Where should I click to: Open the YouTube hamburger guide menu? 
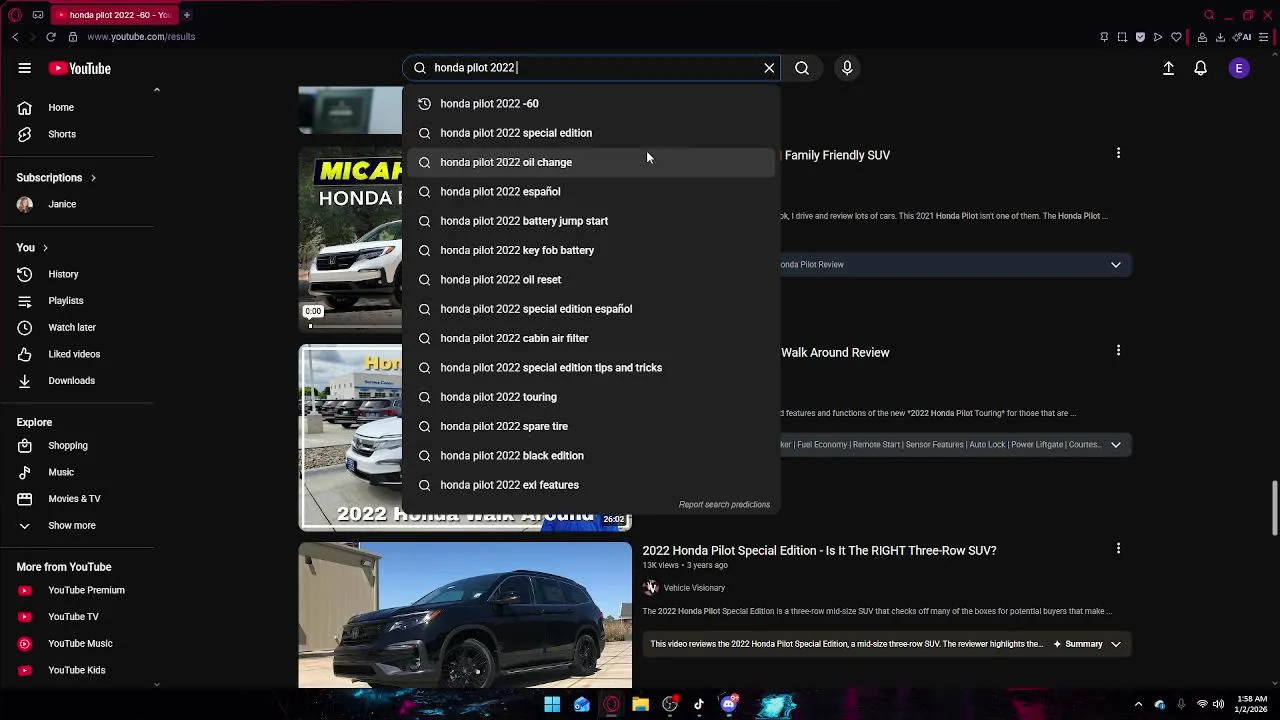pyautogui.click(x=24, y=68)
